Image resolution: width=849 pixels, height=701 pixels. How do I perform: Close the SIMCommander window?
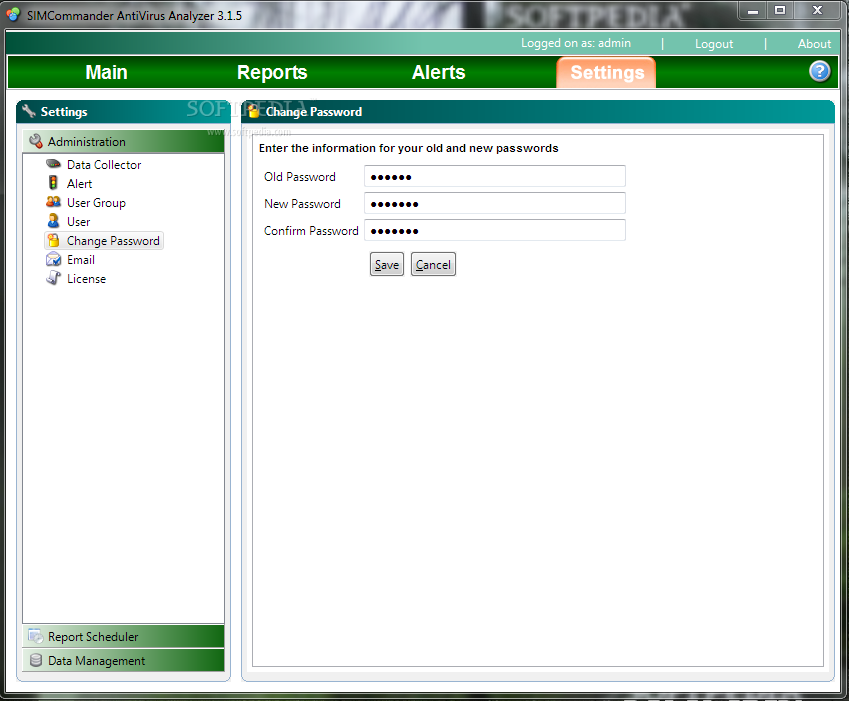pyautogui.click(x=818, y=10)
